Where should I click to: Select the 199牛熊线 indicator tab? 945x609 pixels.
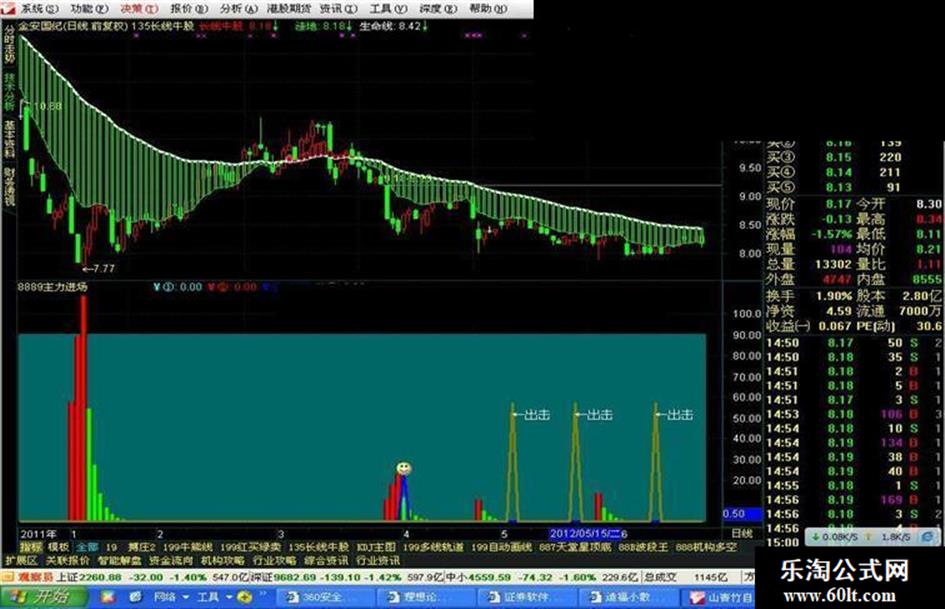[188, 547]
